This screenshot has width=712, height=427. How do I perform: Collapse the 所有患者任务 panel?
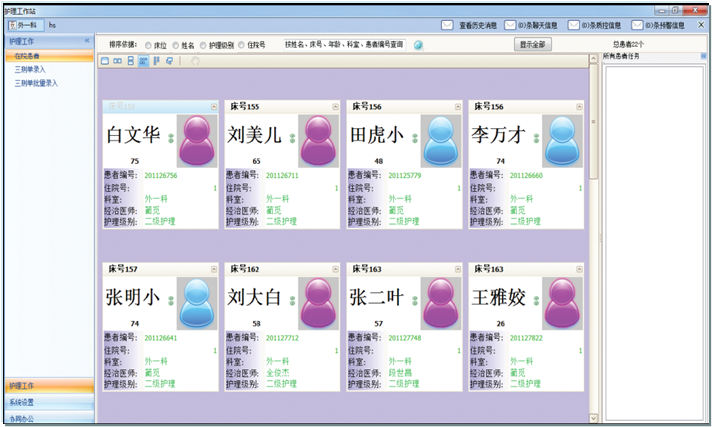(703, 56)
